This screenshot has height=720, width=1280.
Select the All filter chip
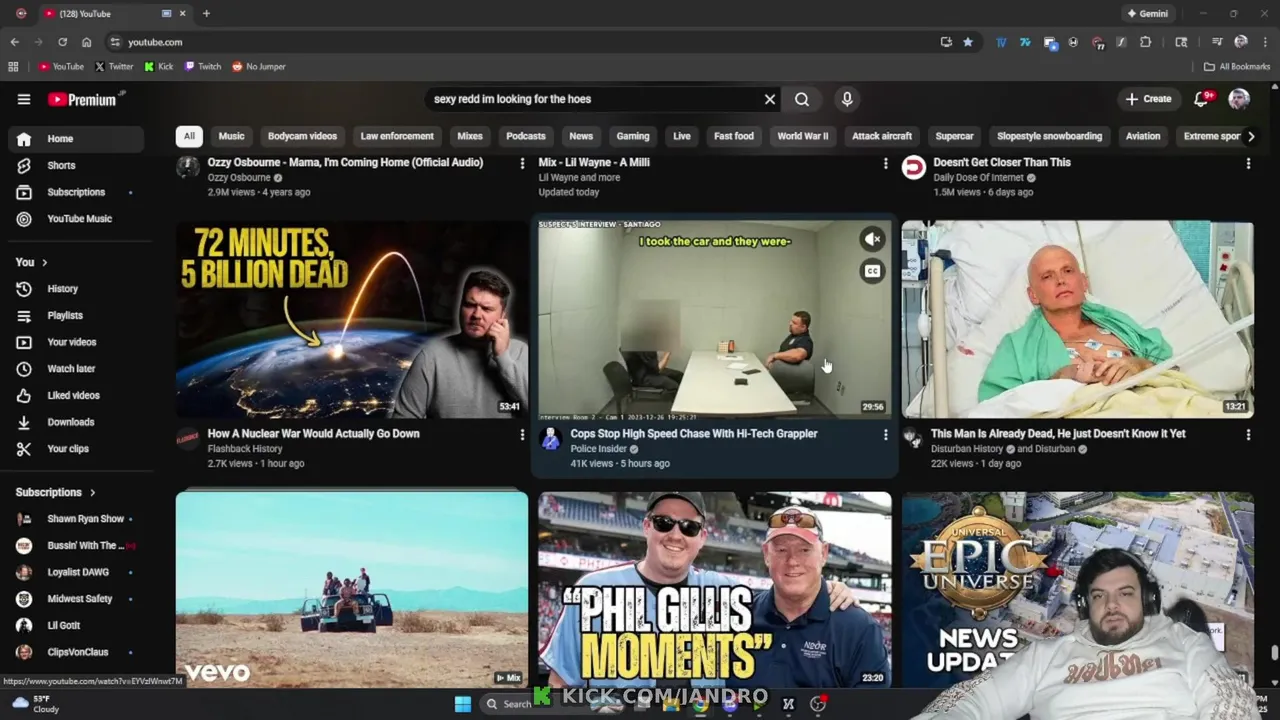click(x=189, y=136)
